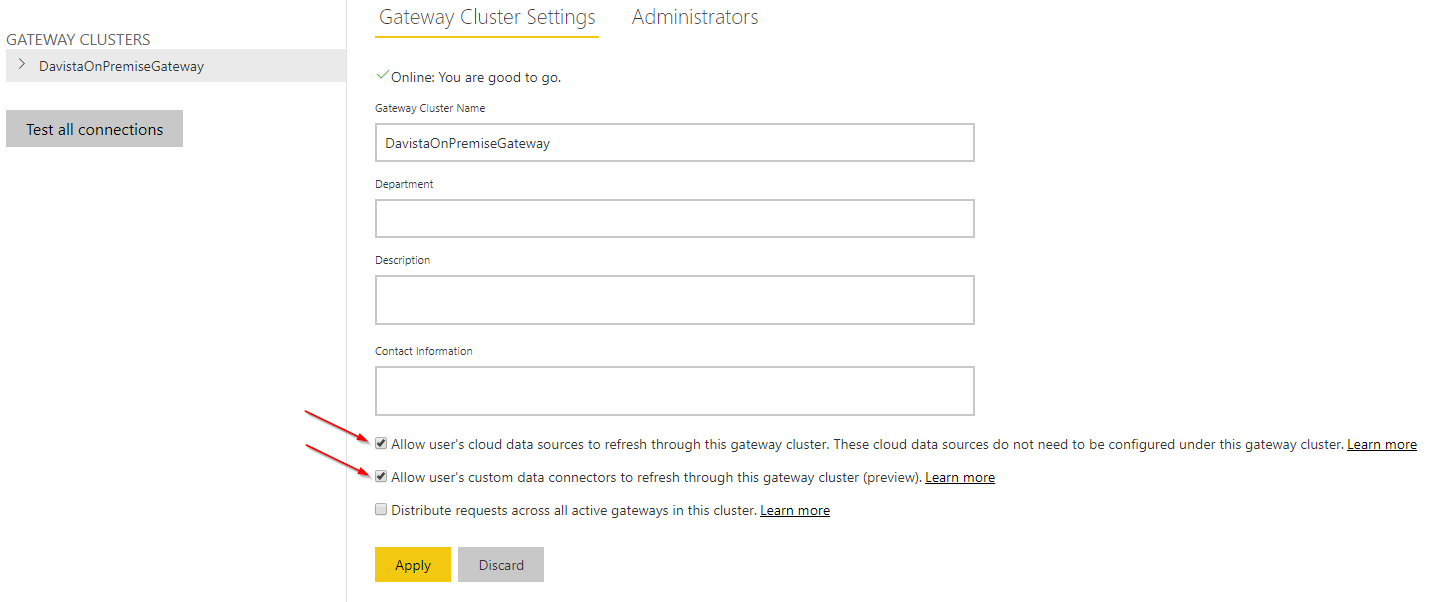Image resolution: width=1434 pixels, height=602 pixels.
Task: Click the Gateway Cluster Name field
Action: 675,142
